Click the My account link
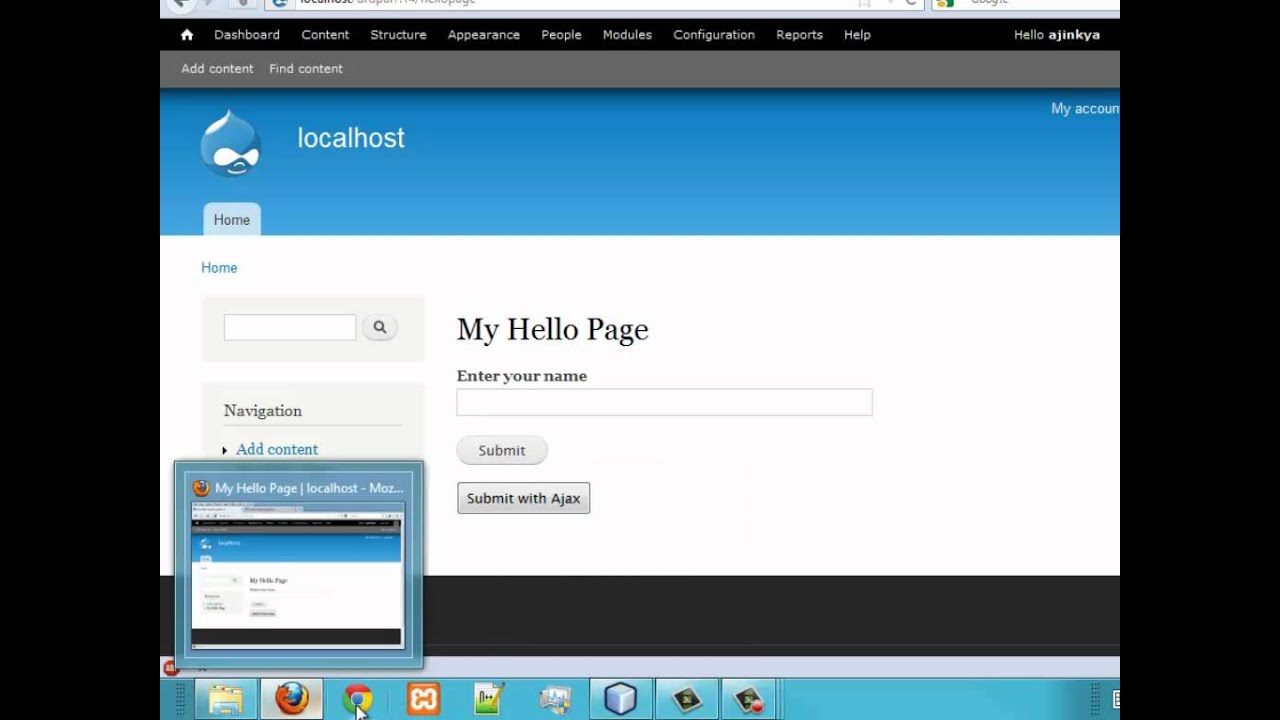The height and width of the screenshot is (720, 1280). (x=1085, y=109)
